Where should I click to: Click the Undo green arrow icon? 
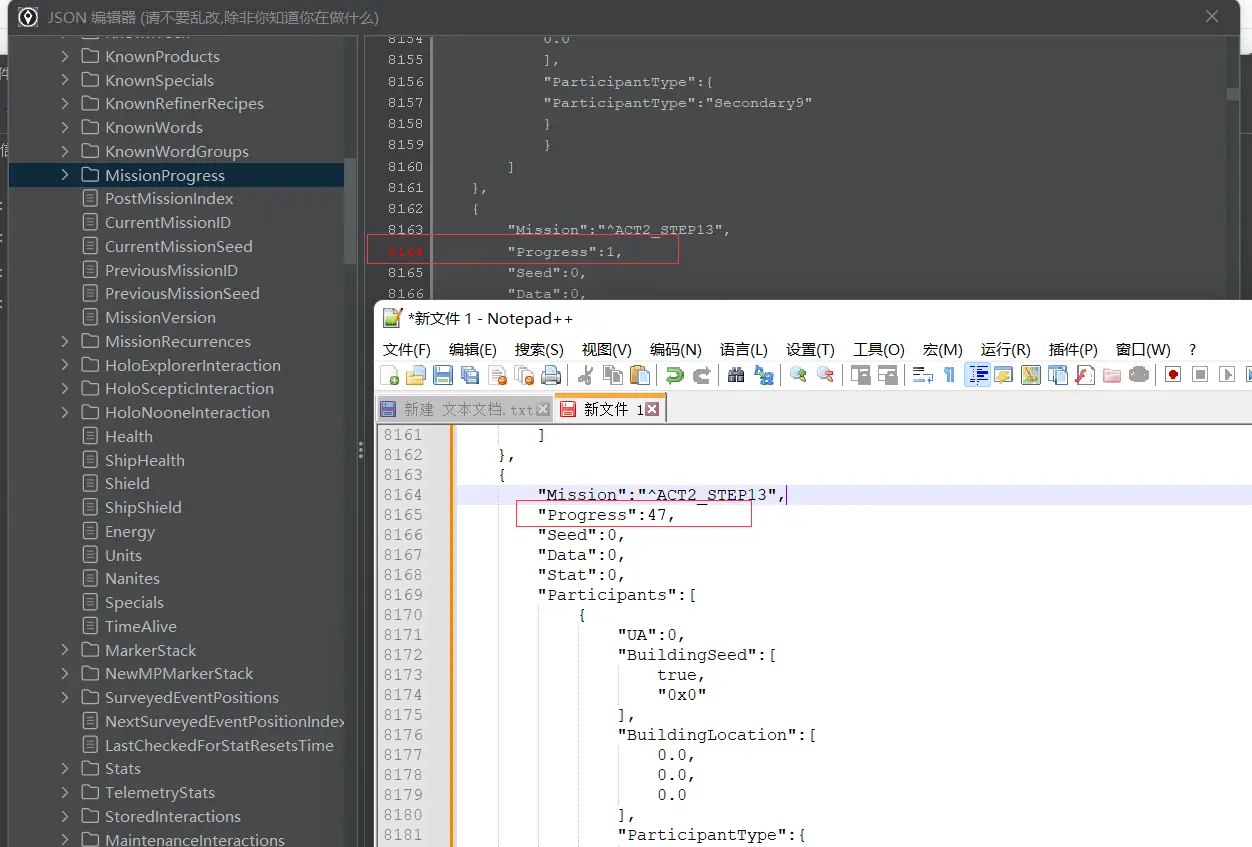click(675, 375)
